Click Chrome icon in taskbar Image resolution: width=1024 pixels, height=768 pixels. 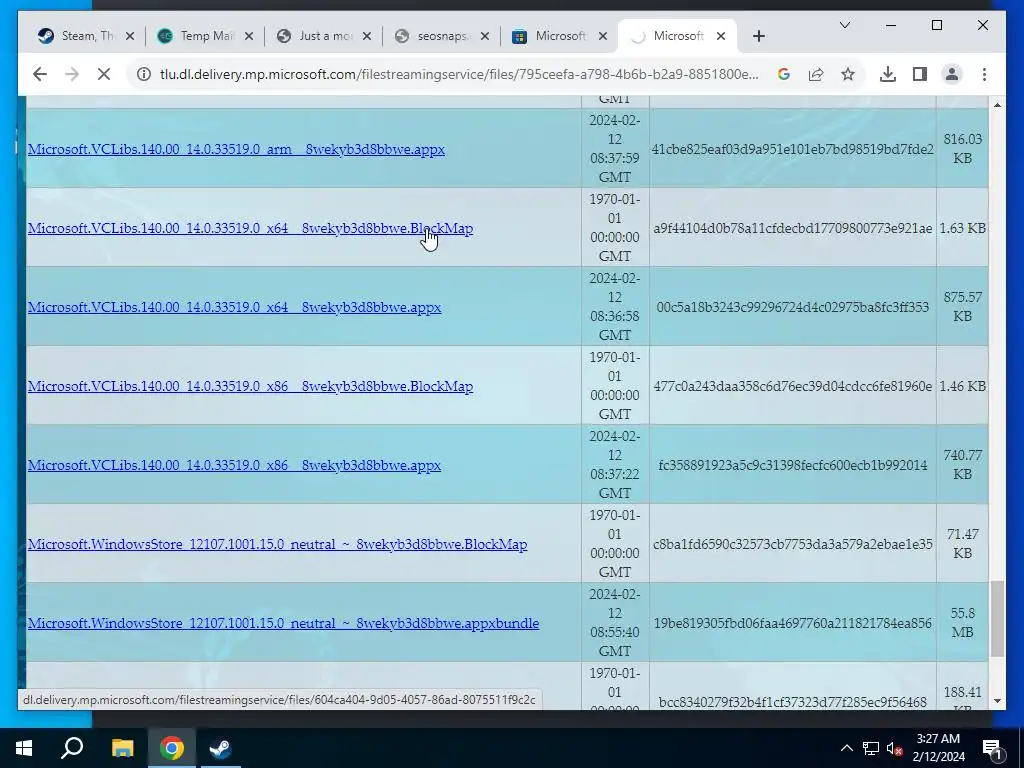[x=172, y=748]
